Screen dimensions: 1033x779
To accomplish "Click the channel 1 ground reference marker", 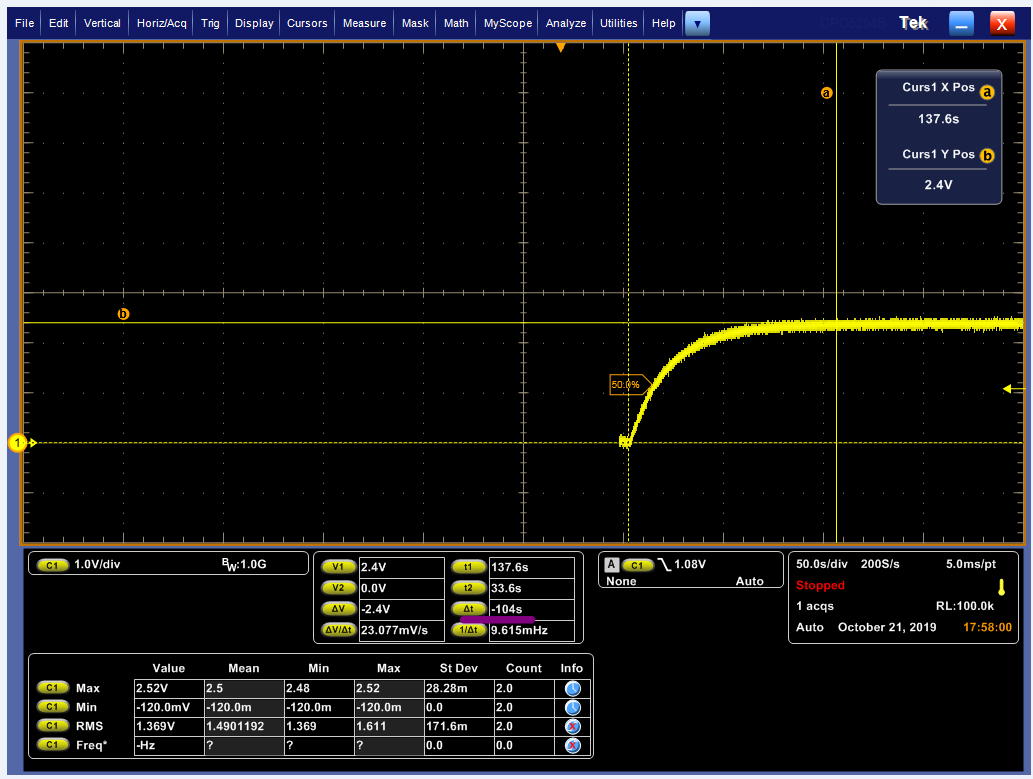I will (18, 443).
